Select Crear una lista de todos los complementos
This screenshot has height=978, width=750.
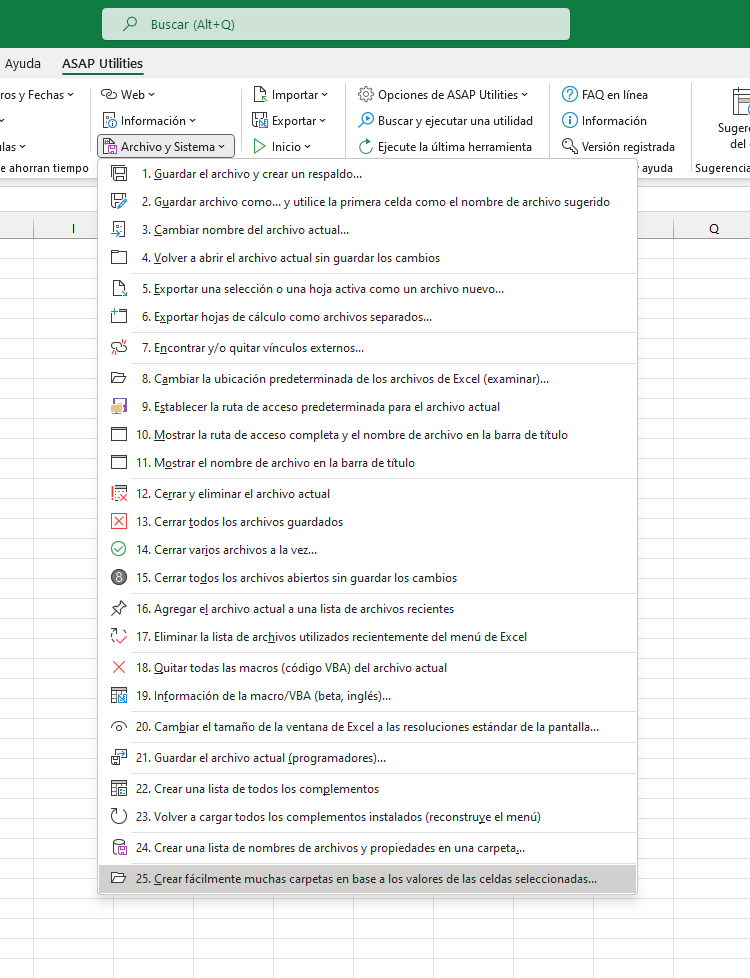click(x=368, y=788)
